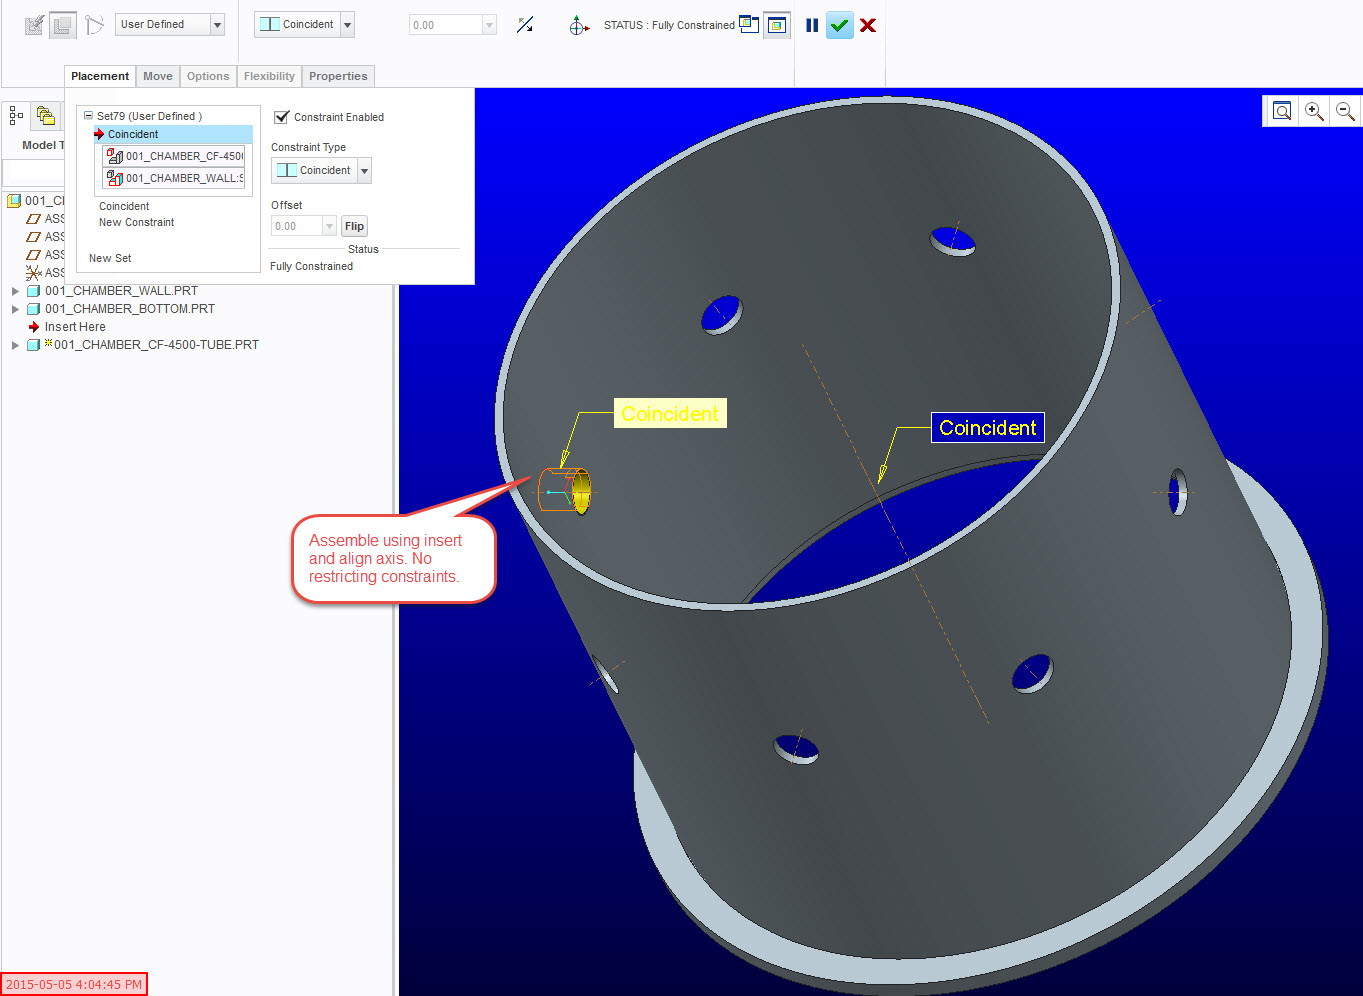This screenshot has height=996, width=1363.
Task: Select 001_CHAMBER_BOTTOM.PRT in model tree
Action: [130, 309]
